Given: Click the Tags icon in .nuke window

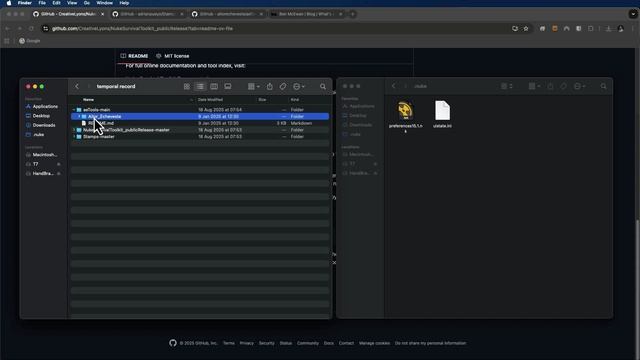Looking at the screenshot, I should click(x=564, y=86).
